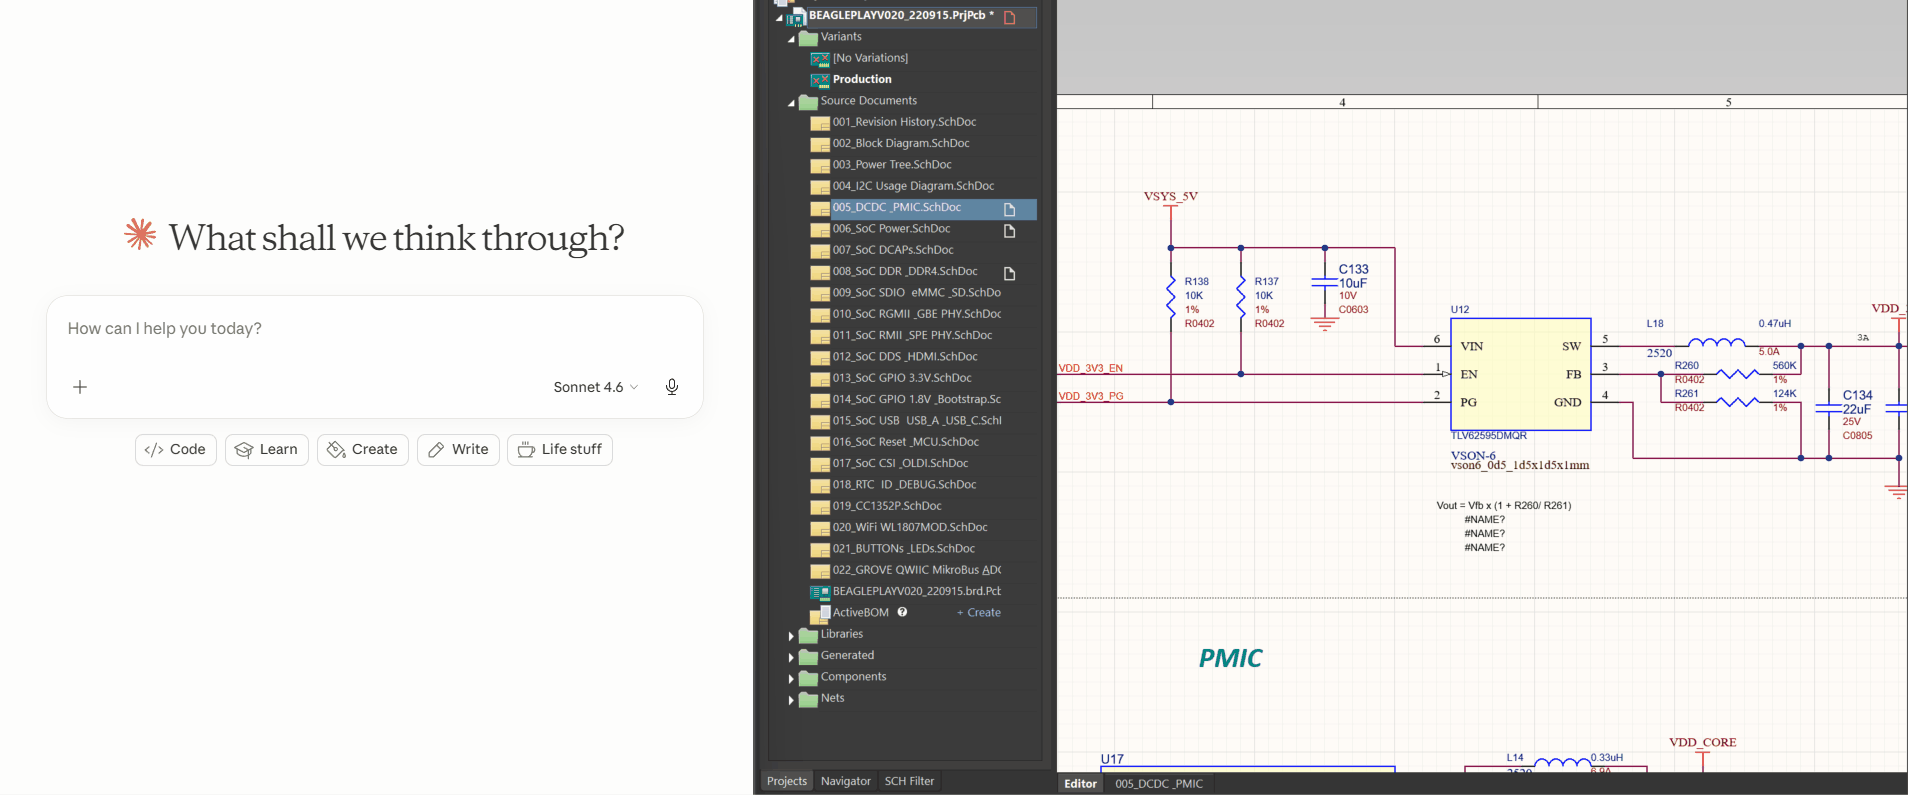Screen dimensions: 1908x795
Task: Select the PMIC title text on the schematic
Action: tap(1230, 658)
